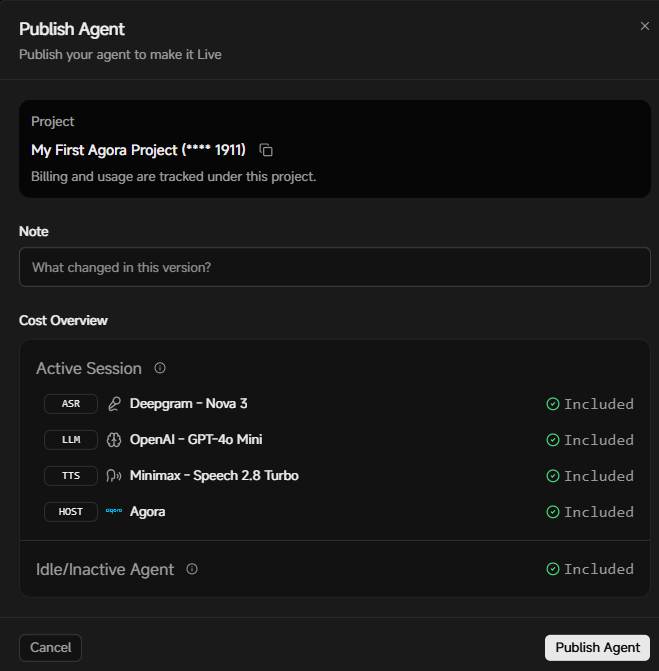Click the Idle/Inactive Agent info icon
This screenshot has width=659, height=671.
192,569
